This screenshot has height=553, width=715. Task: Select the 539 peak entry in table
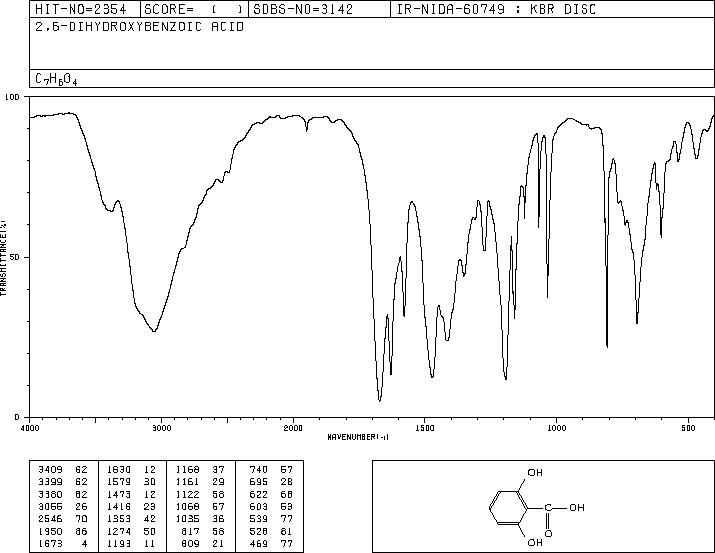click(271, 519)
